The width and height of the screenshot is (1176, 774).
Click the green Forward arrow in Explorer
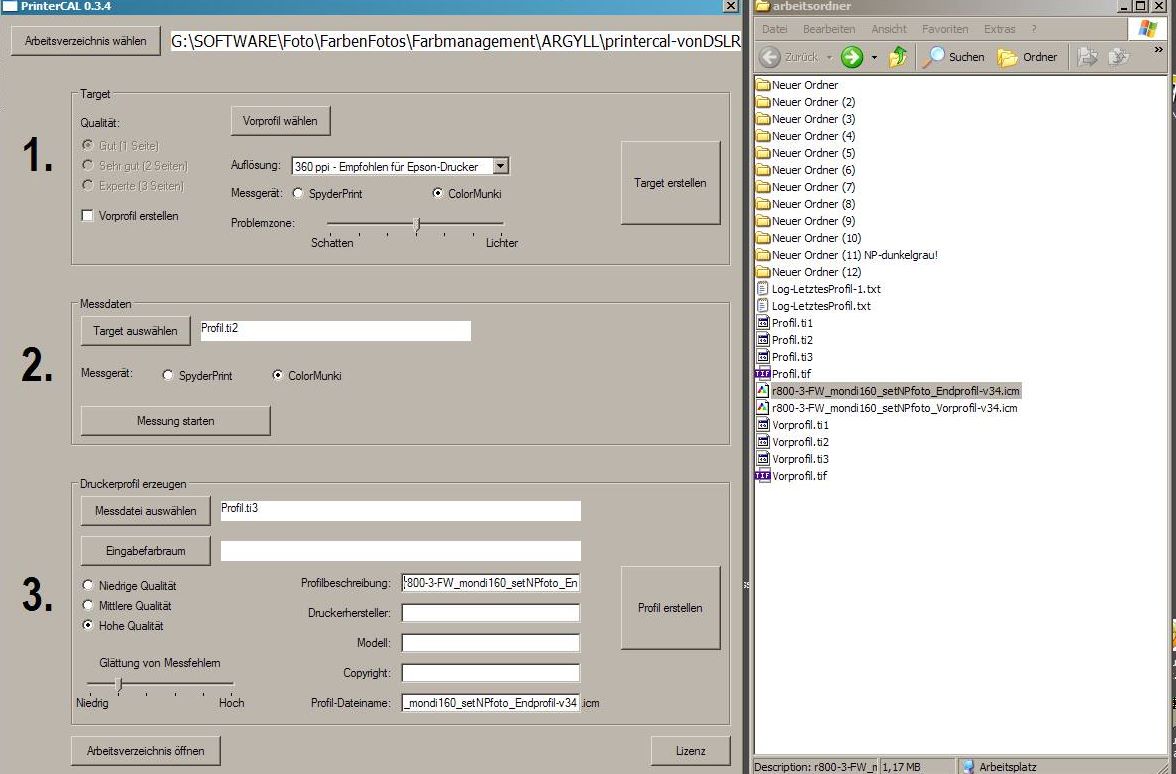(852, 57)
